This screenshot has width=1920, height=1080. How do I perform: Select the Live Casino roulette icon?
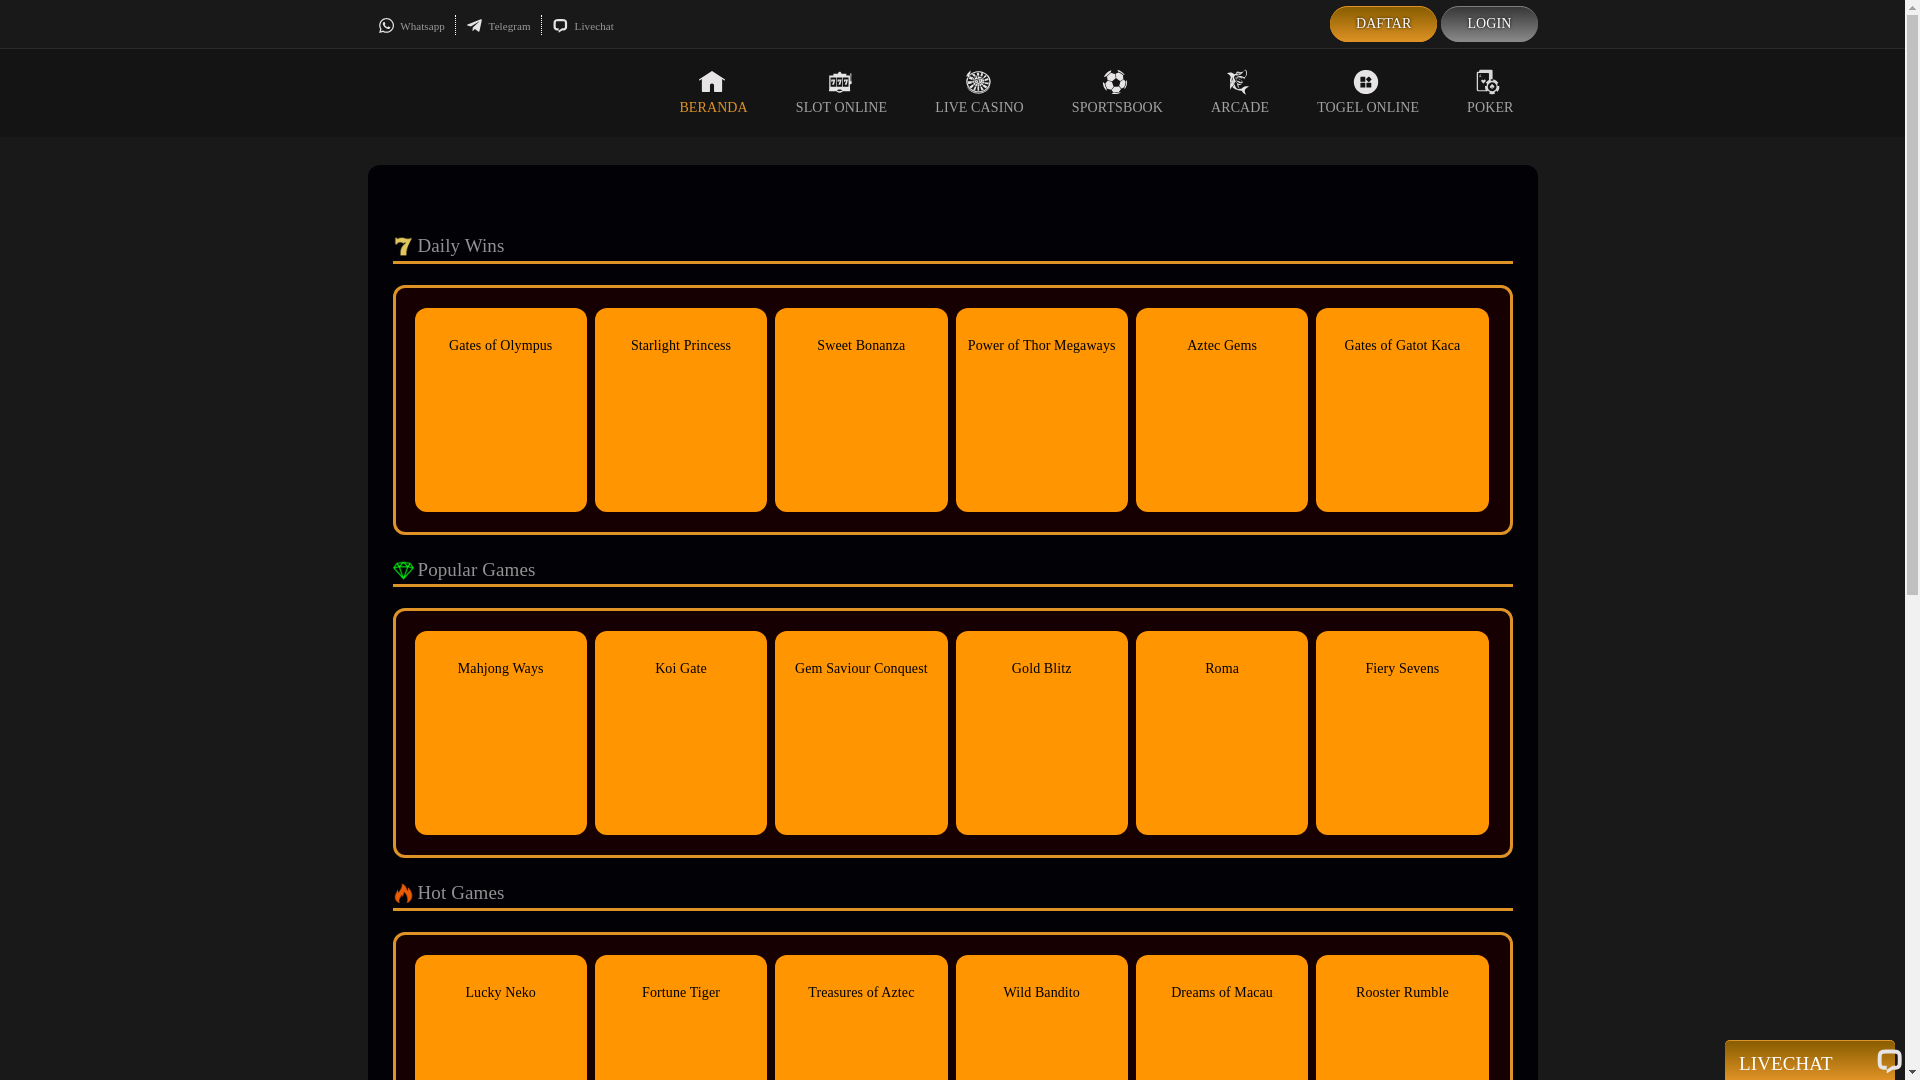[x=978, y=82]
